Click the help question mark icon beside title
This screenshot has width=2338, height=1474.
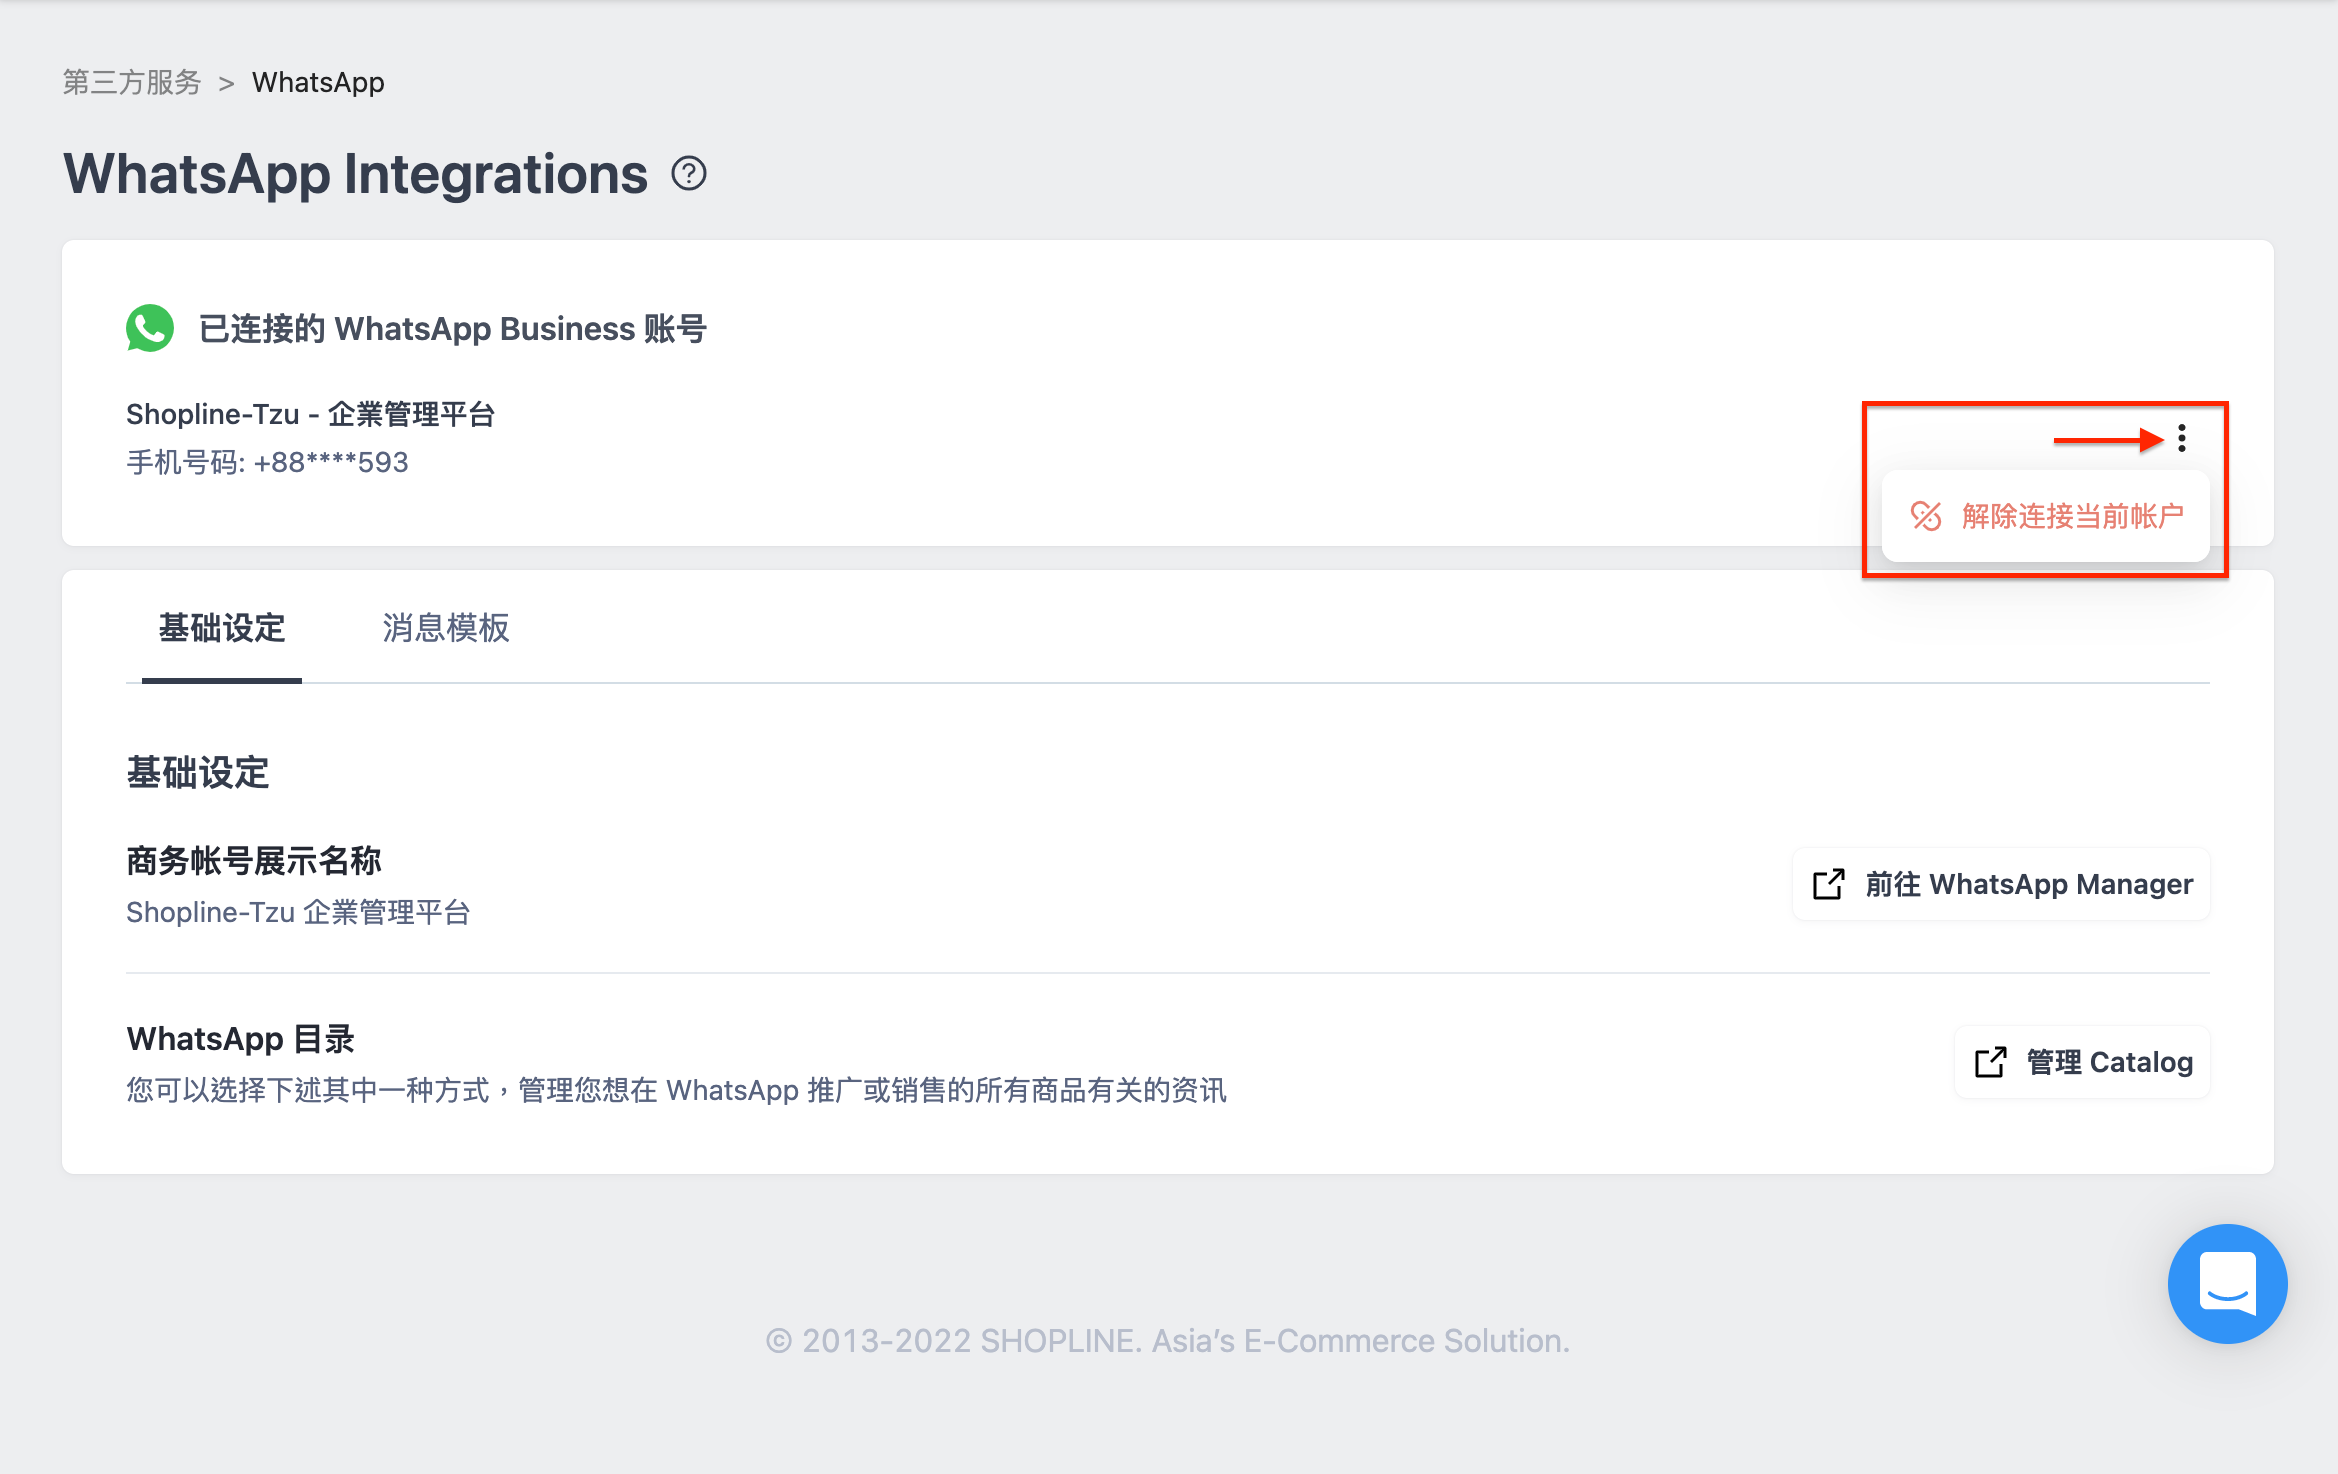(x=689, y=174)
